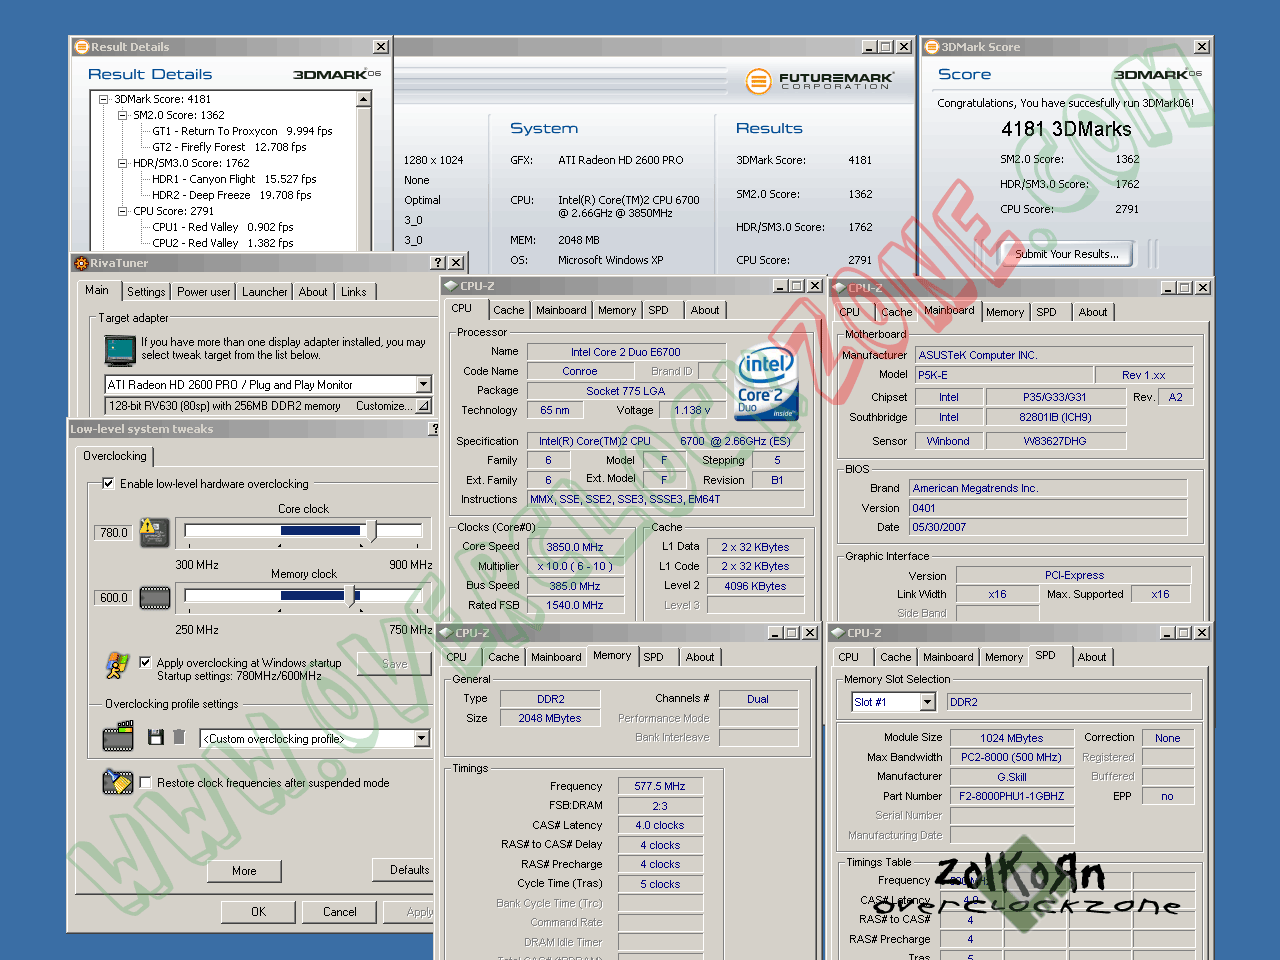Open the RivaTuner Power user tab
The image size is (1280, 960).
[204, 292]
